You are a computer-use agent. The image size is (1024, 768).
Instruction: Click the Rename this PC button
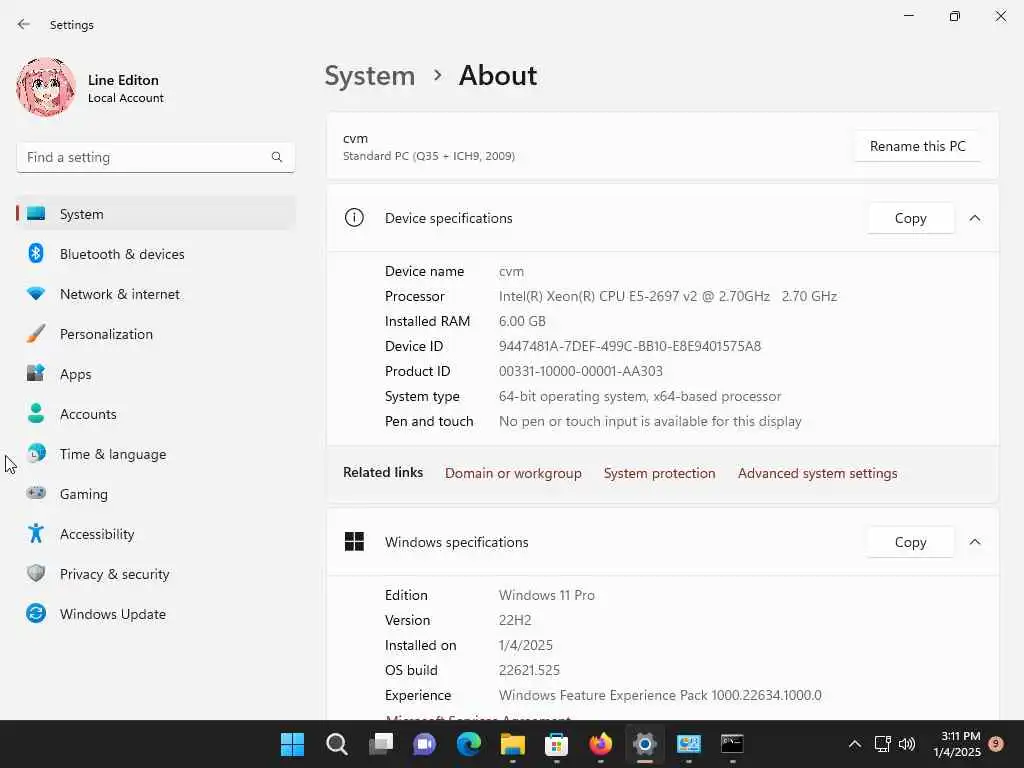pos(918,146)
